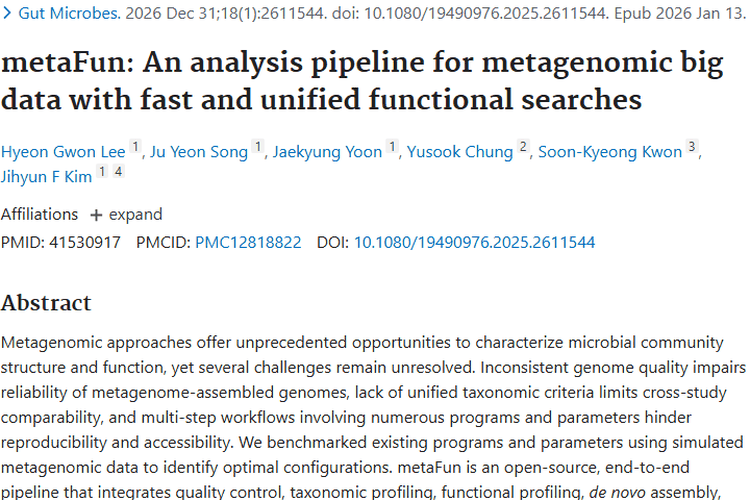Click the Abstract section heading
Screen dimensions: 750x500
[46, 303]
